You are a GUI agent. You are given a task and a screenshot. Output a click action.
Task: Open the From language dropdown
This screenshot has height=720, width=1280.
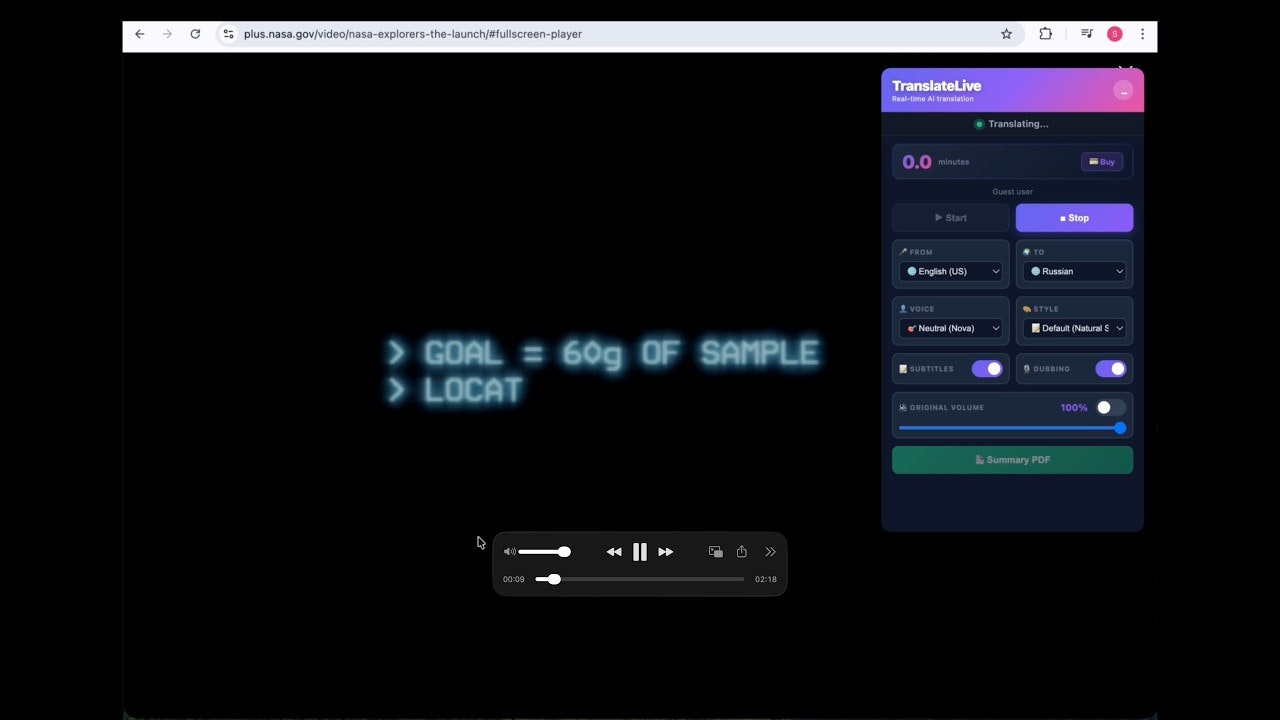pyautogui.click(x=951, y=271)
